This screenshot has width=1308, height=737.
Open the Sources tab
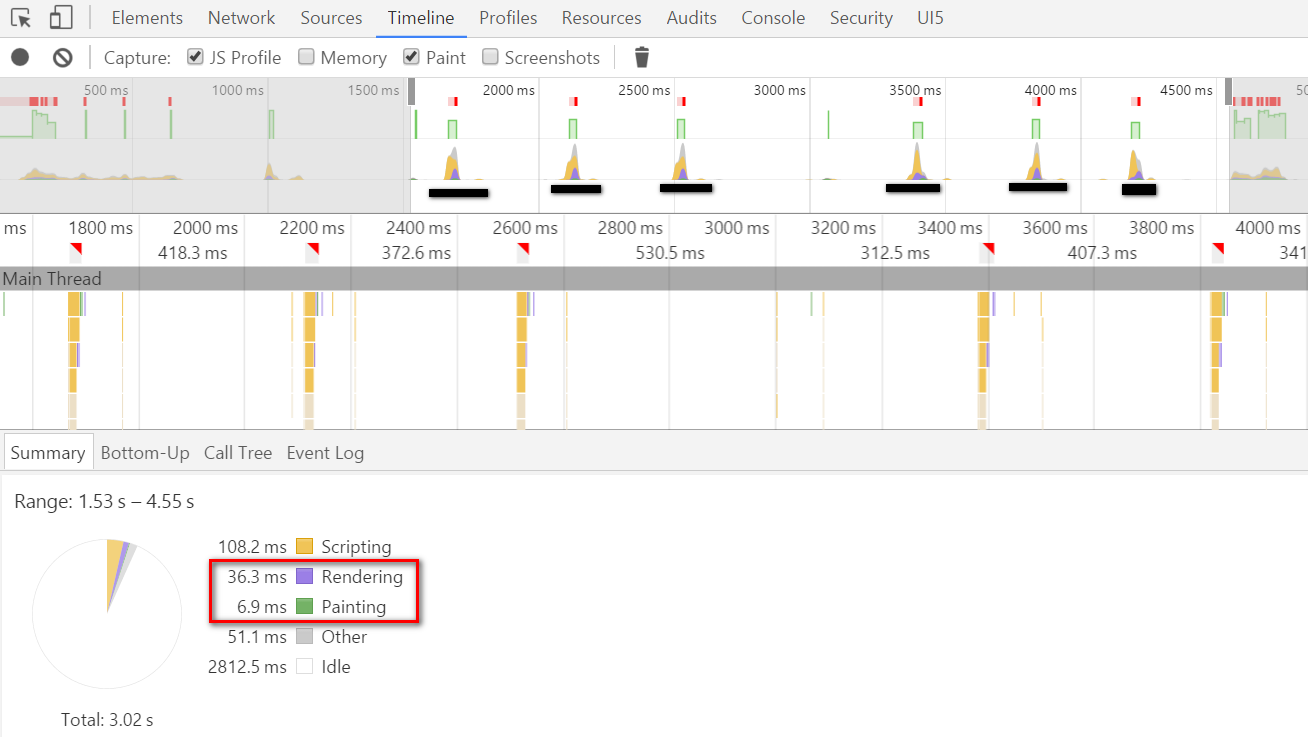(x=331, y=18)
